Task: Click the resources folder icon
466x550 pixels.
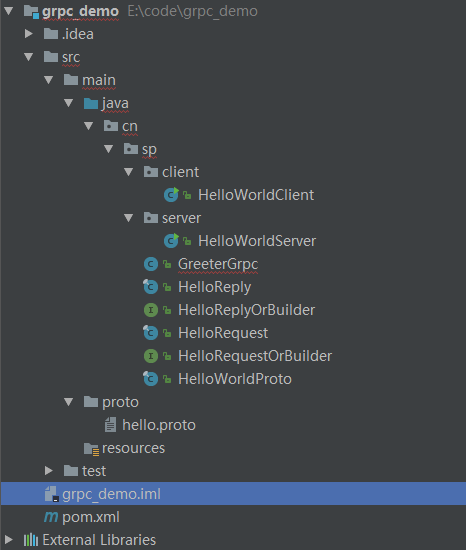Action: pyautogui.click(x=92, y=449)
